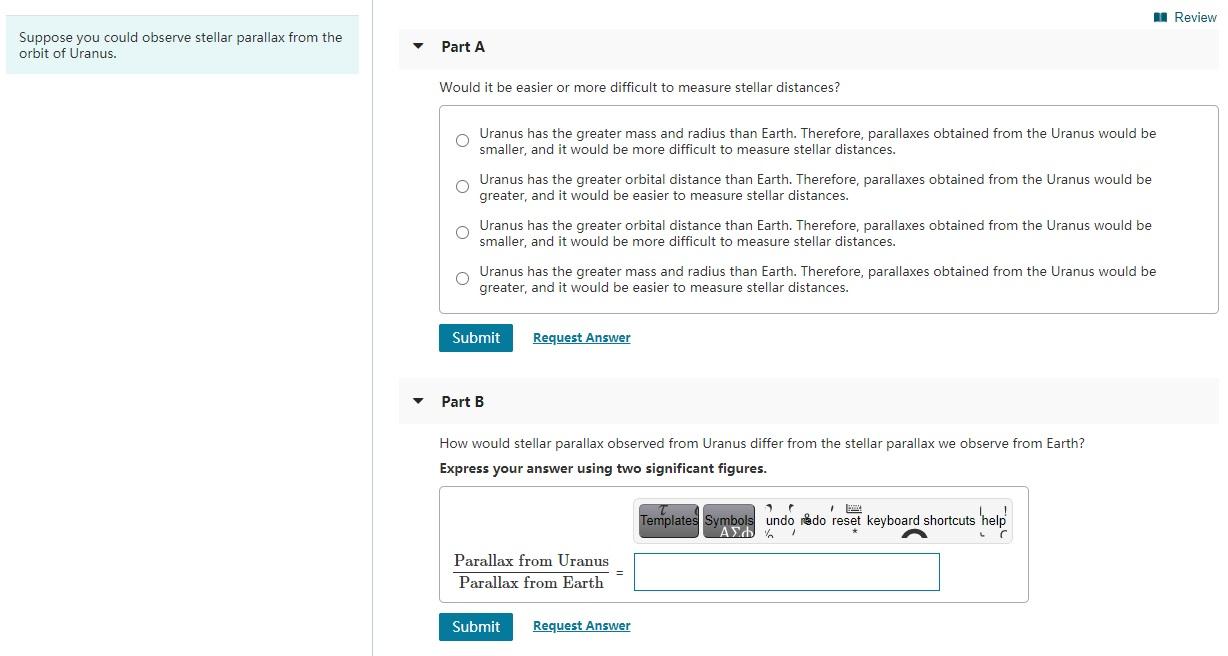Submit the Part A answer
This screenshot has width=1228, height=656.
[475, 337]
